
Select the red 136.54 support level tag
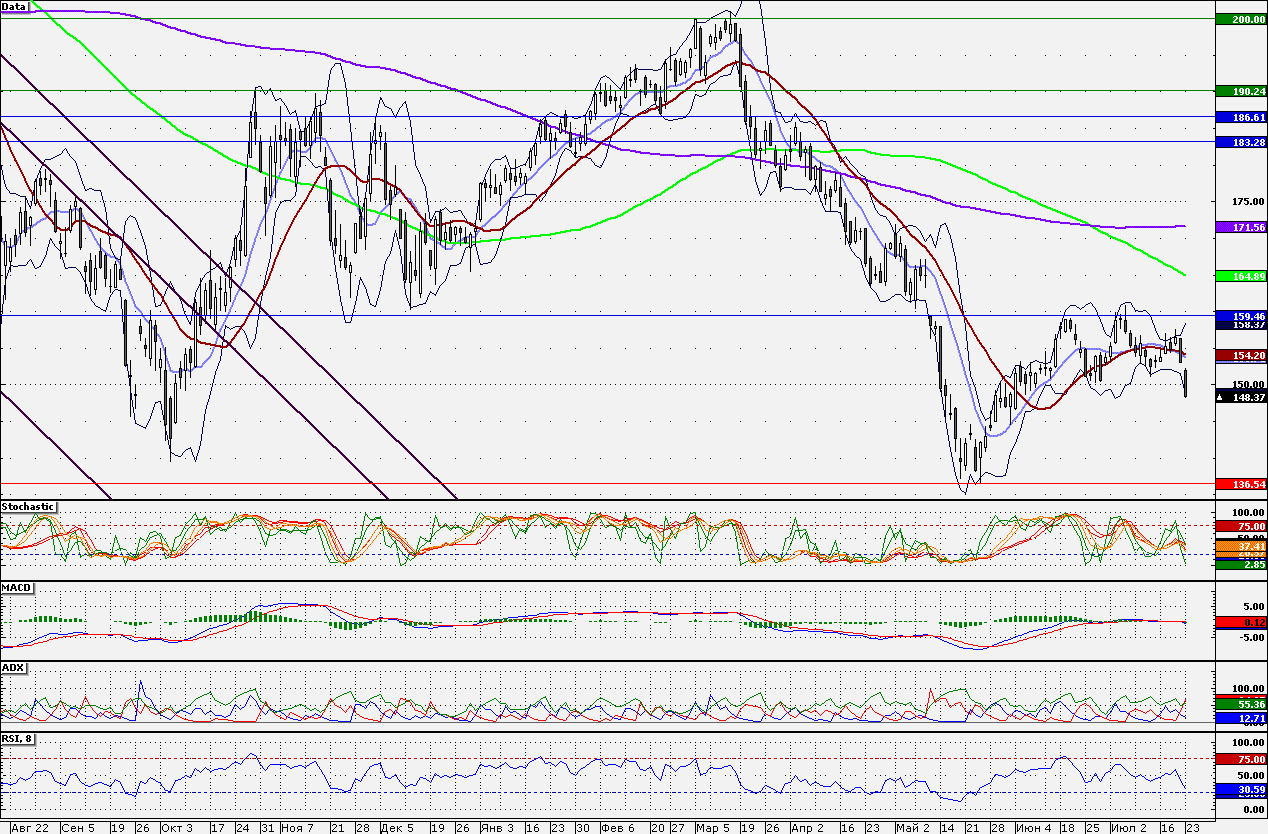coord(1240,484)
